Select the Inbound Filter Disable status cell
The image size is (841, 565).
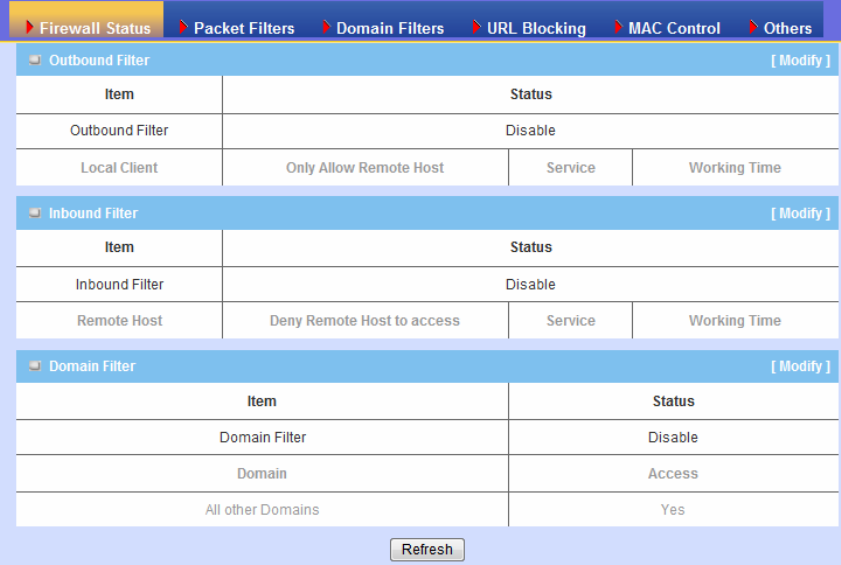[530, 284]
